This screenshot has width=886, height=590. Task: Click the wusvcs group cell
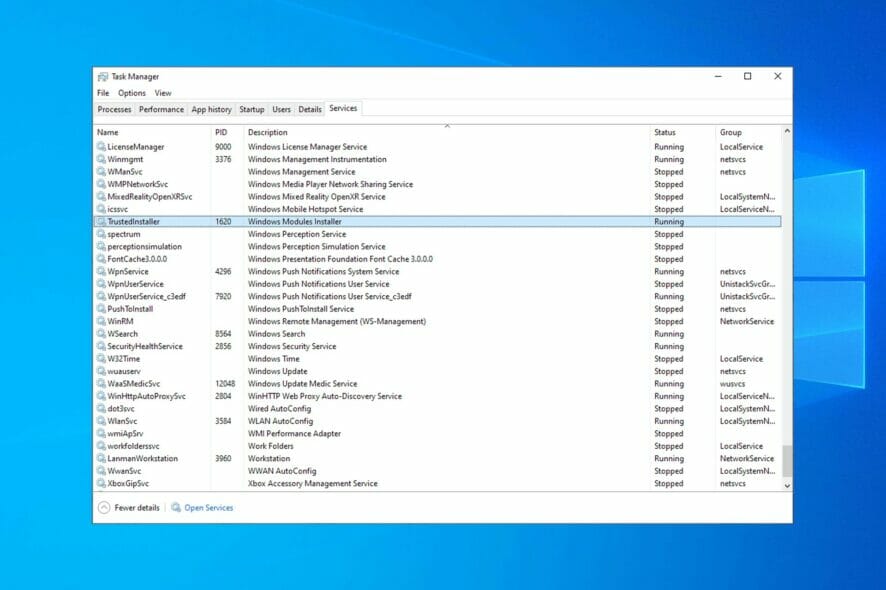click(x=732, y=384)
